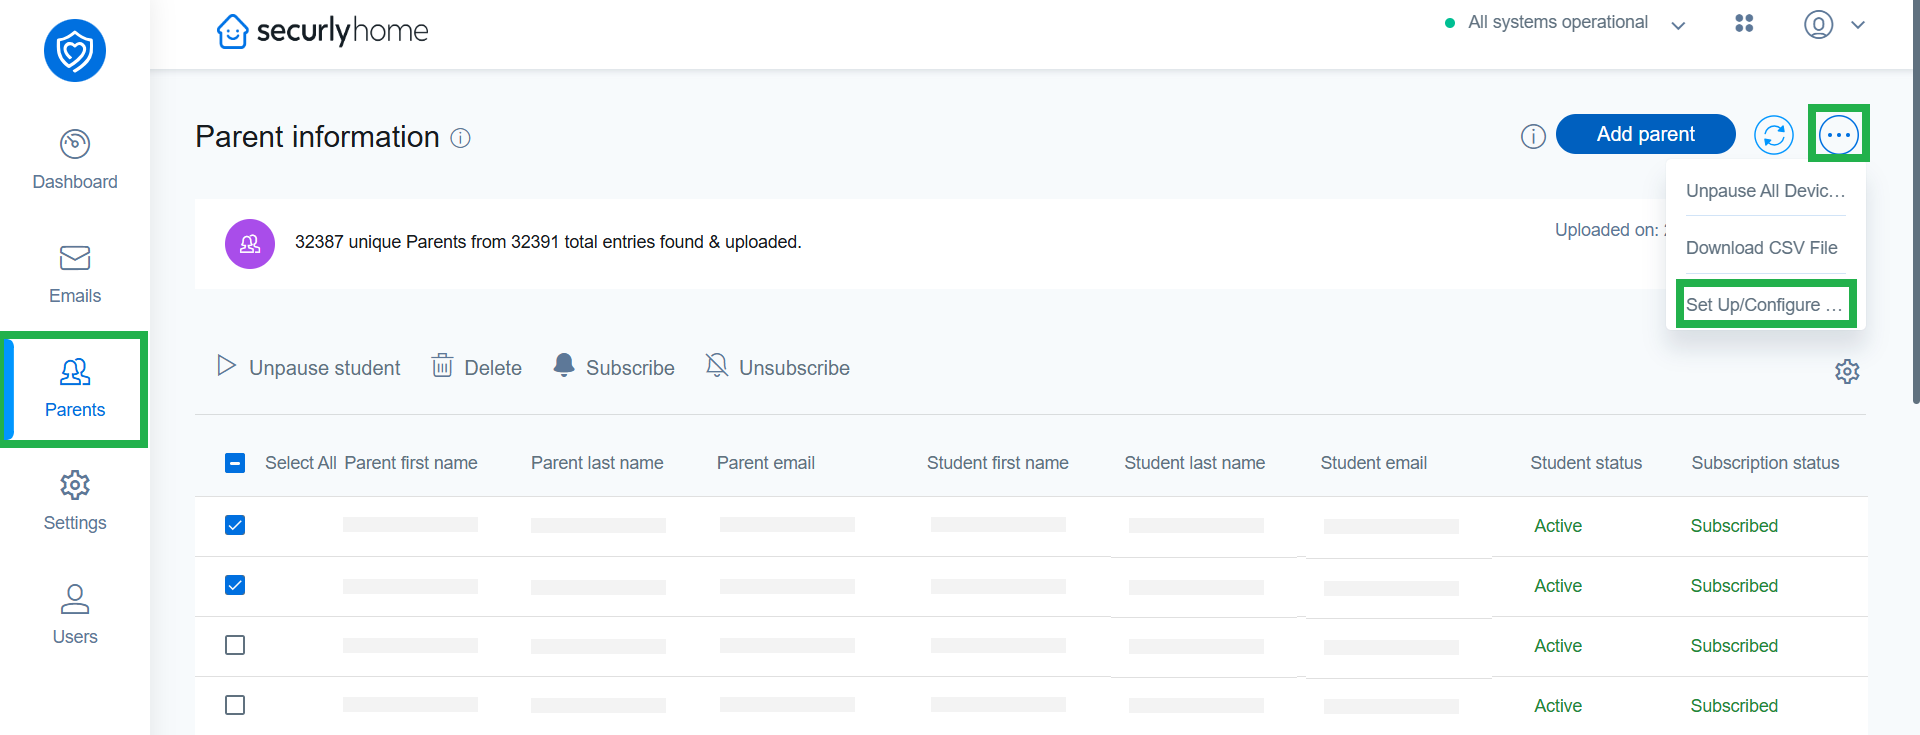Click Unsubscribe in the action bar
The width and height of the screenshot is (1920, 735).
[x=778, y=368]
